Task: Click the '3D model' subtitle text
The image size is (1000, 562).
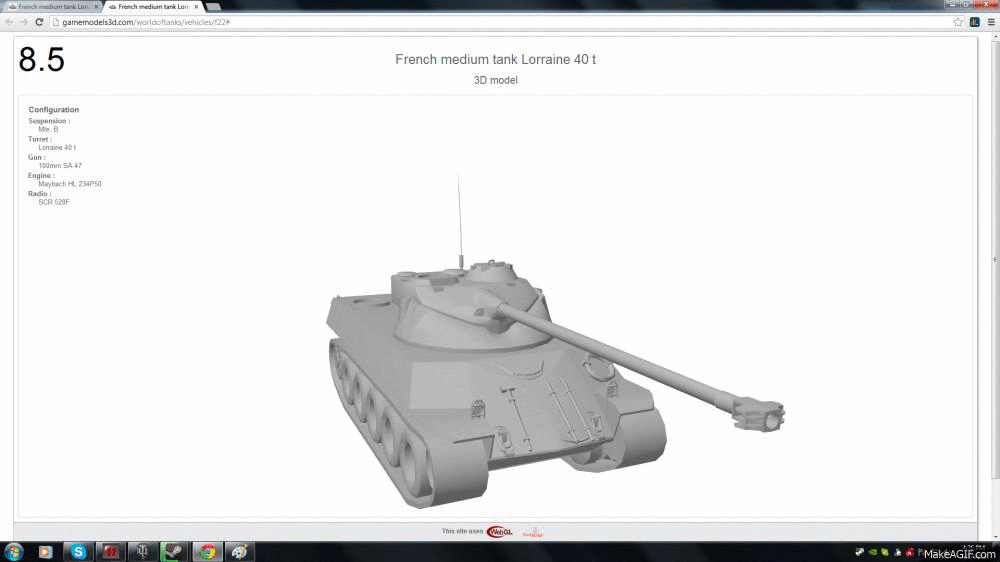Action: pos(496,80)
